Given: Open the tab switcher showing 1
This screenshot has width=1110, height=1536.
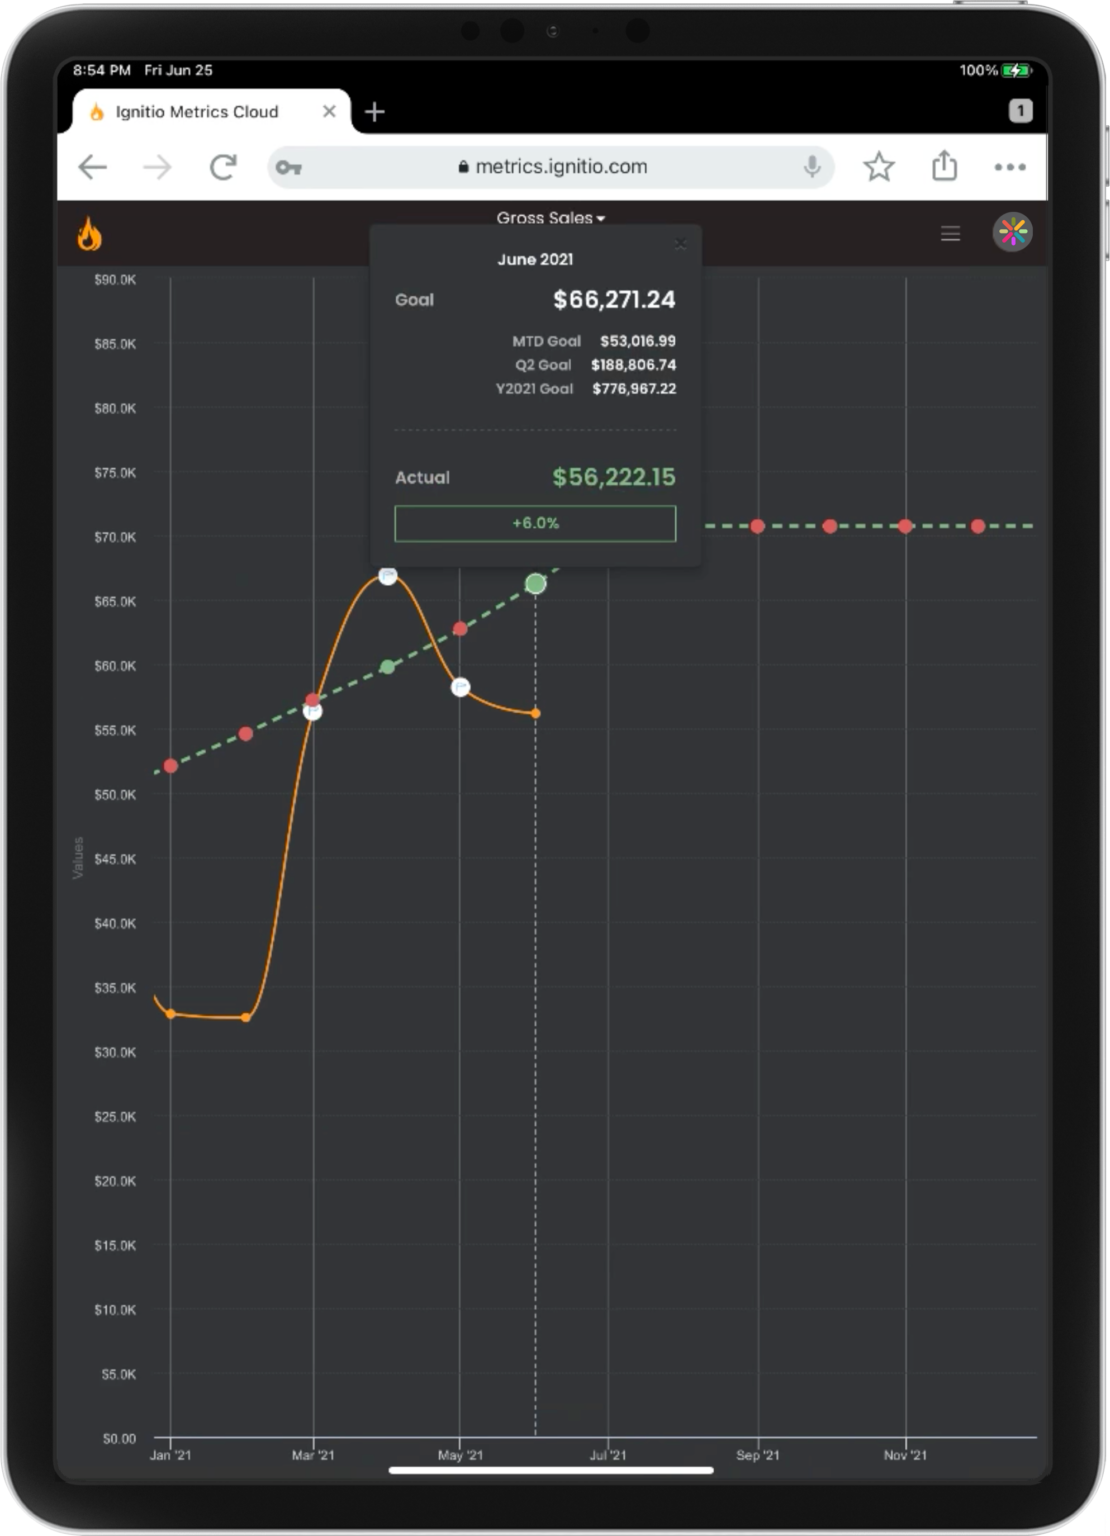Looking at the screenshot, I should click(1021, 111).
